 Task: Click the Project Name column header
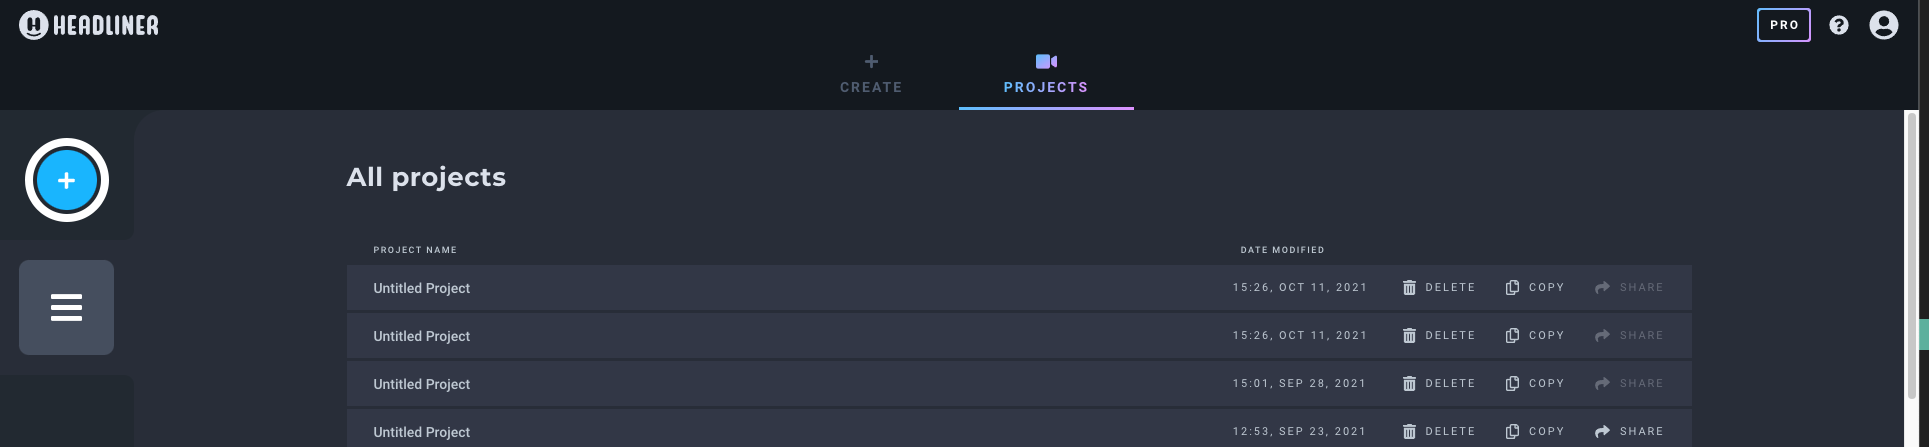(x=415, y=250)
